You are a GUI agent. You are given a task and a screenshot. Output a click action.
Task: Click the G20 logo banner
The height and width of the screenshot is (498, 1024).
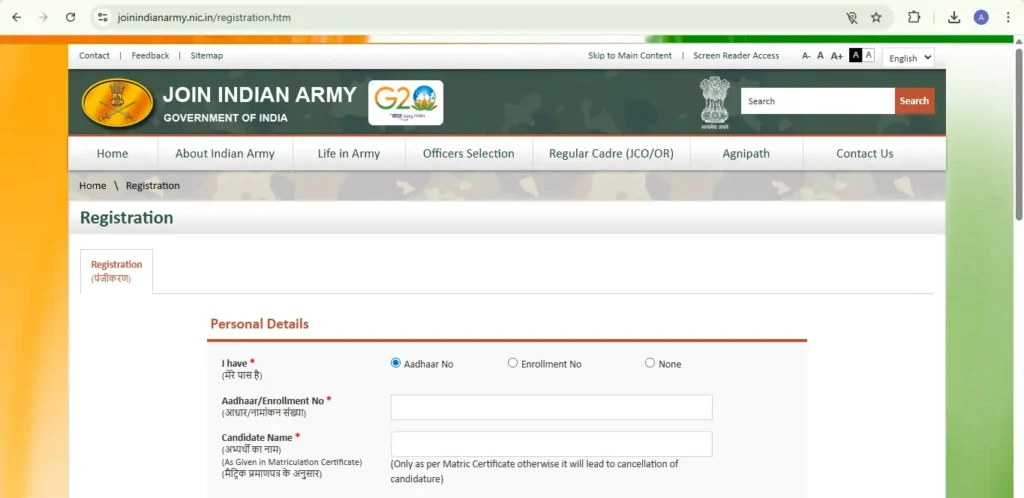click(x=405, y=102)
